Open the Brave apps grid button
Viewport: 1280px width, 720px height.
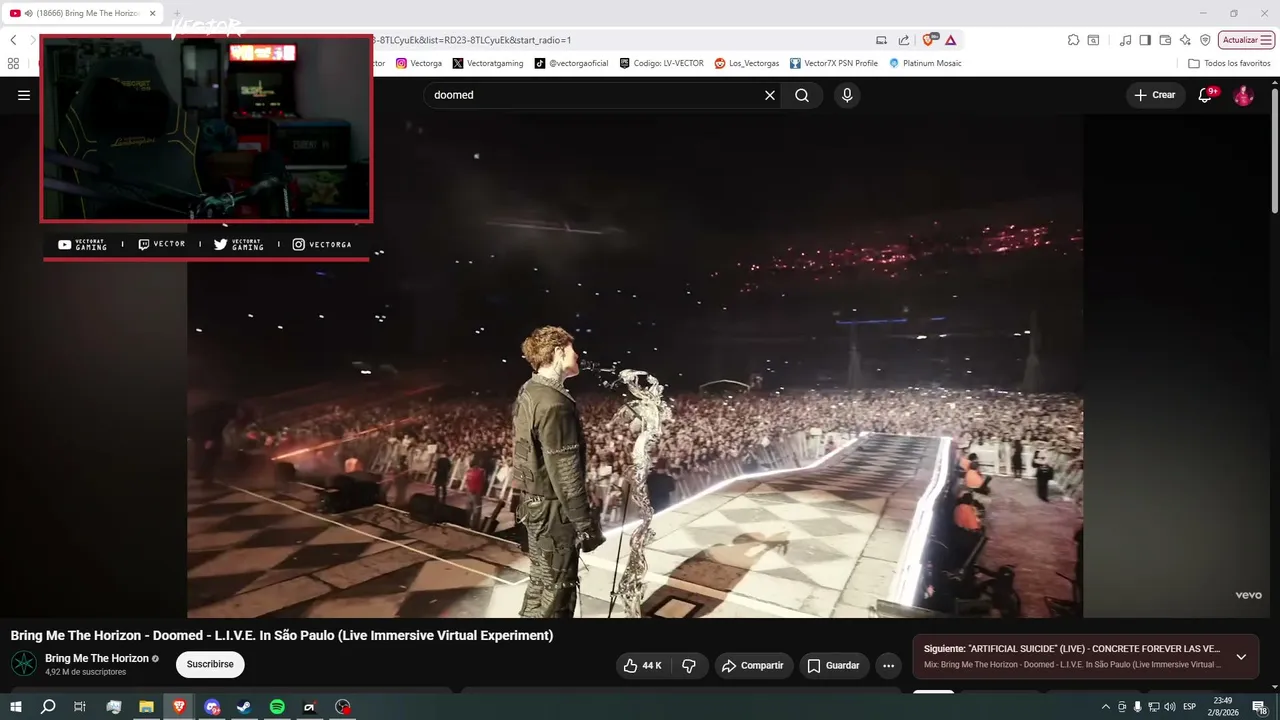point(13,63)
